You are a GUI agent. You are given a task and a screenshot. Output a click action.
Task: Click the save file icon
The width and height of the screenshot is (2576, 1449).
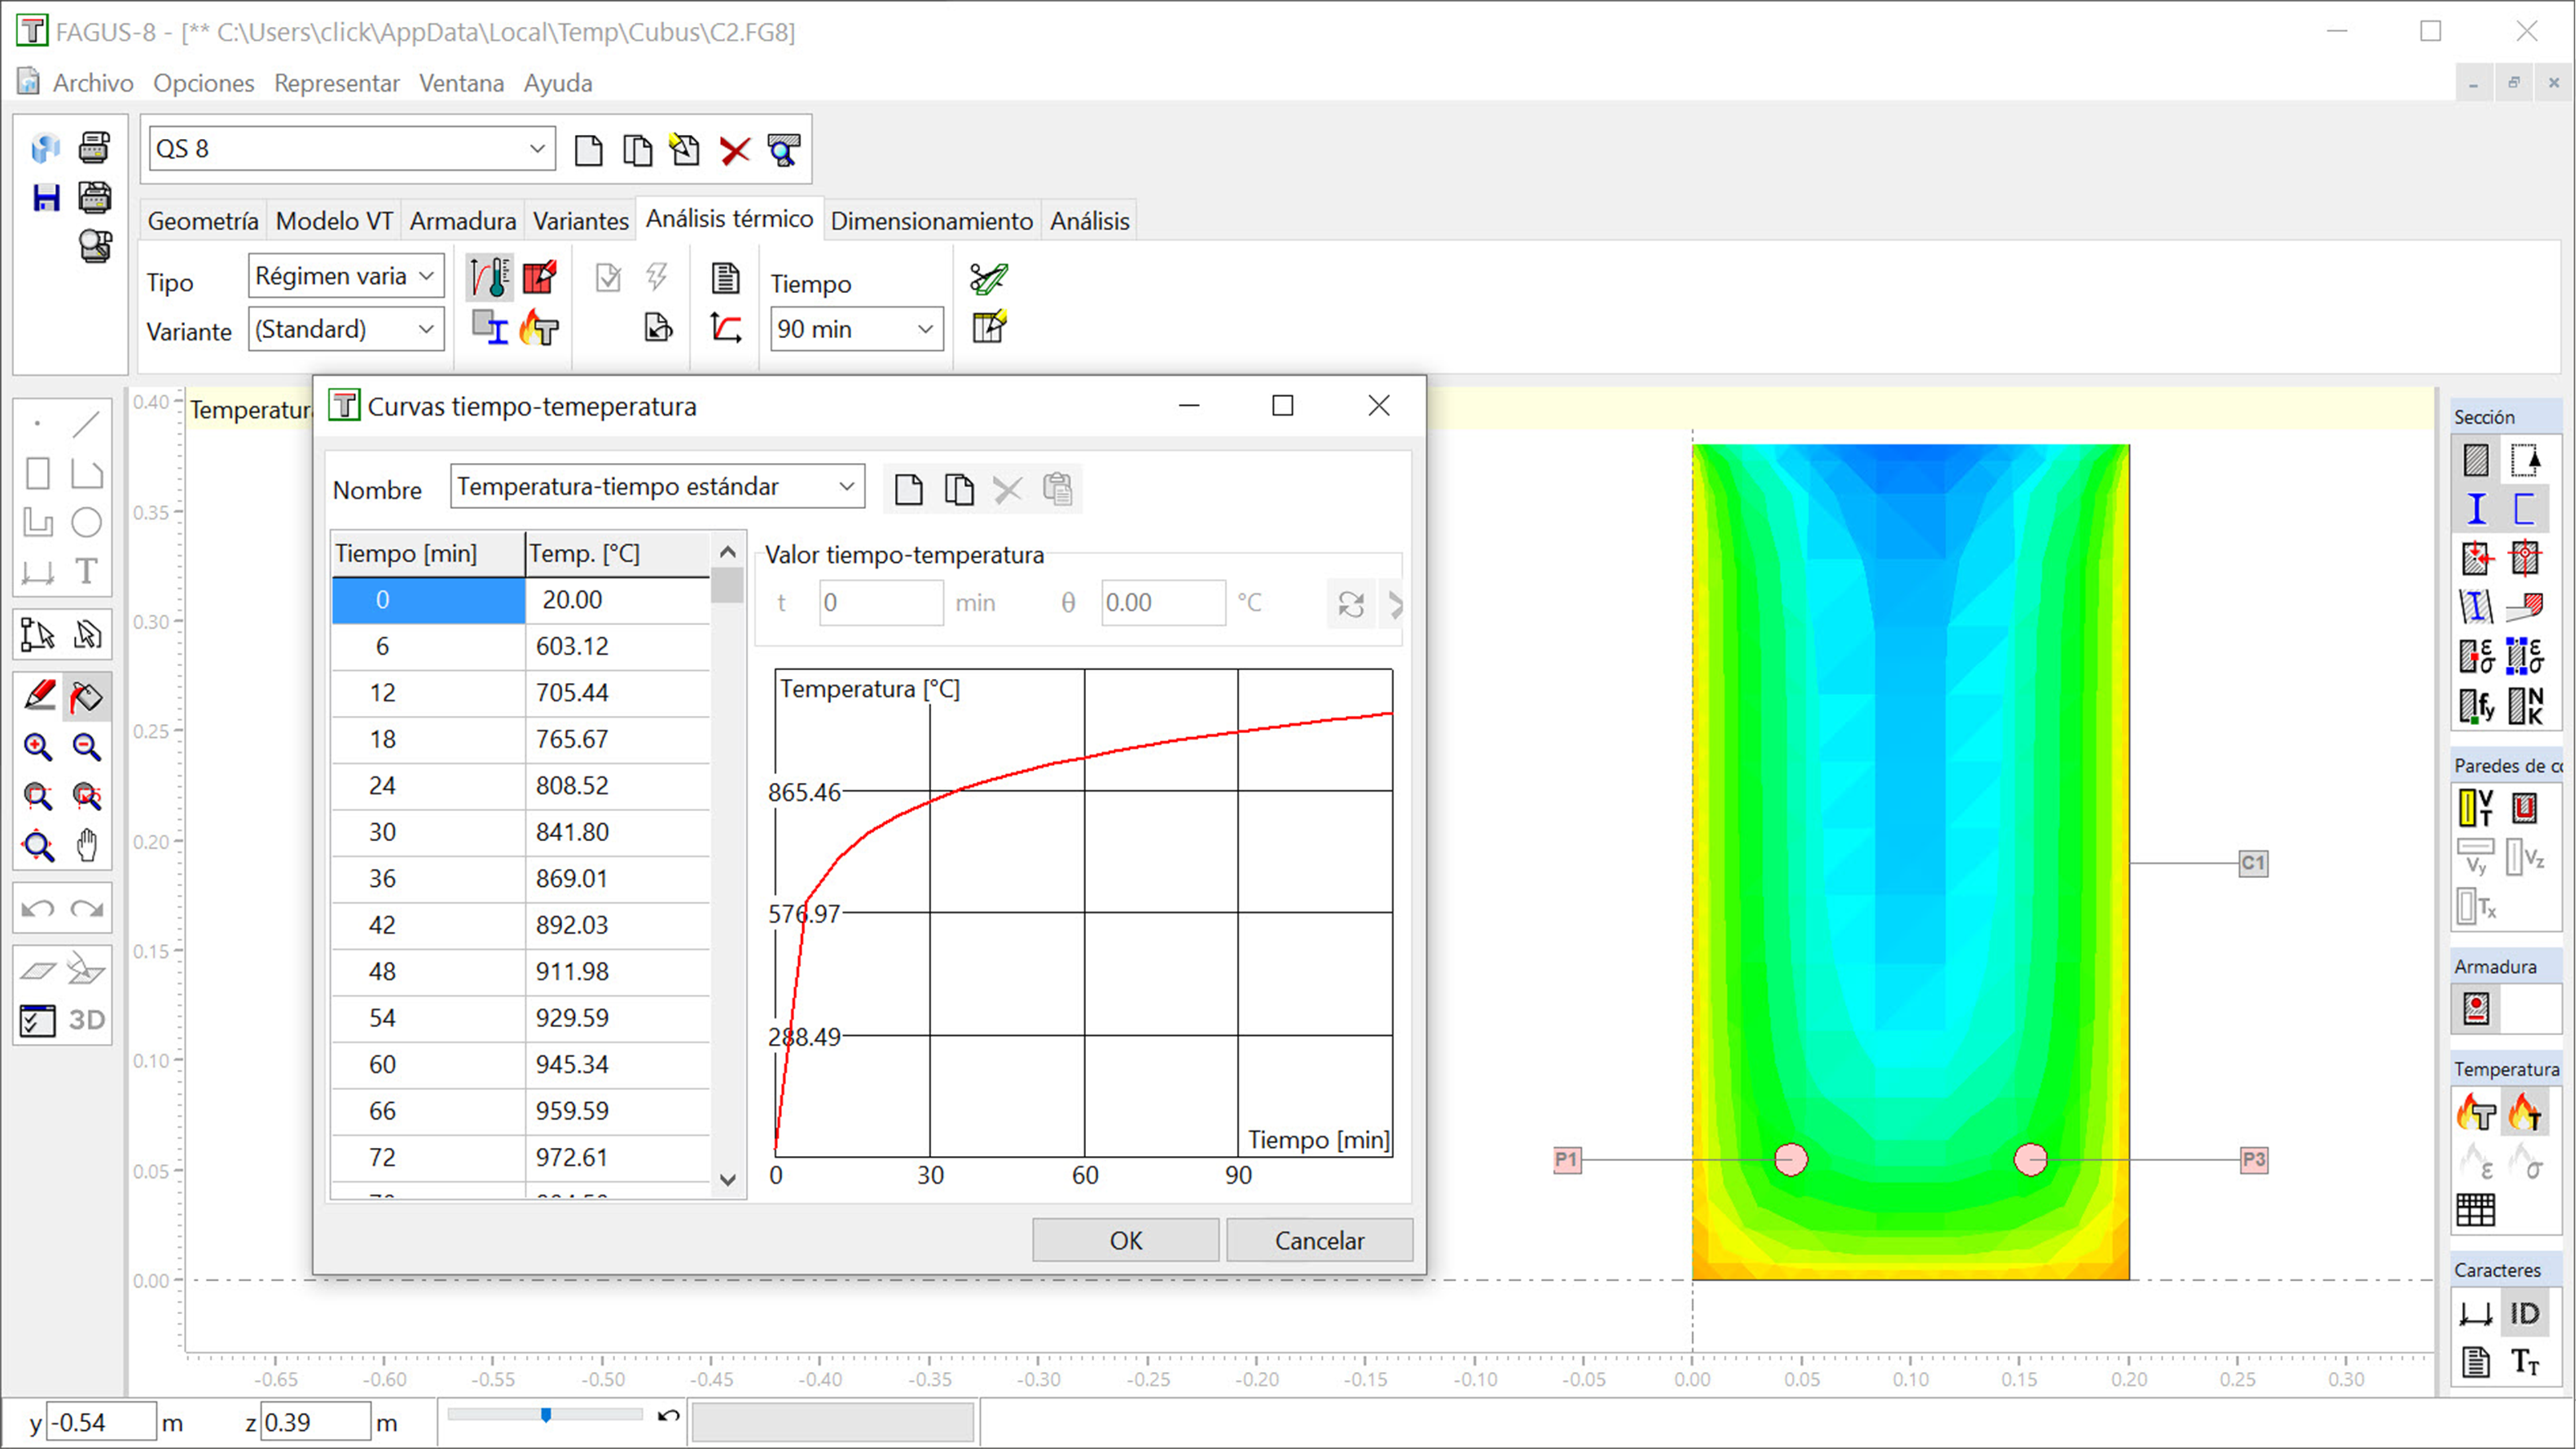click(x=46, y=198)
